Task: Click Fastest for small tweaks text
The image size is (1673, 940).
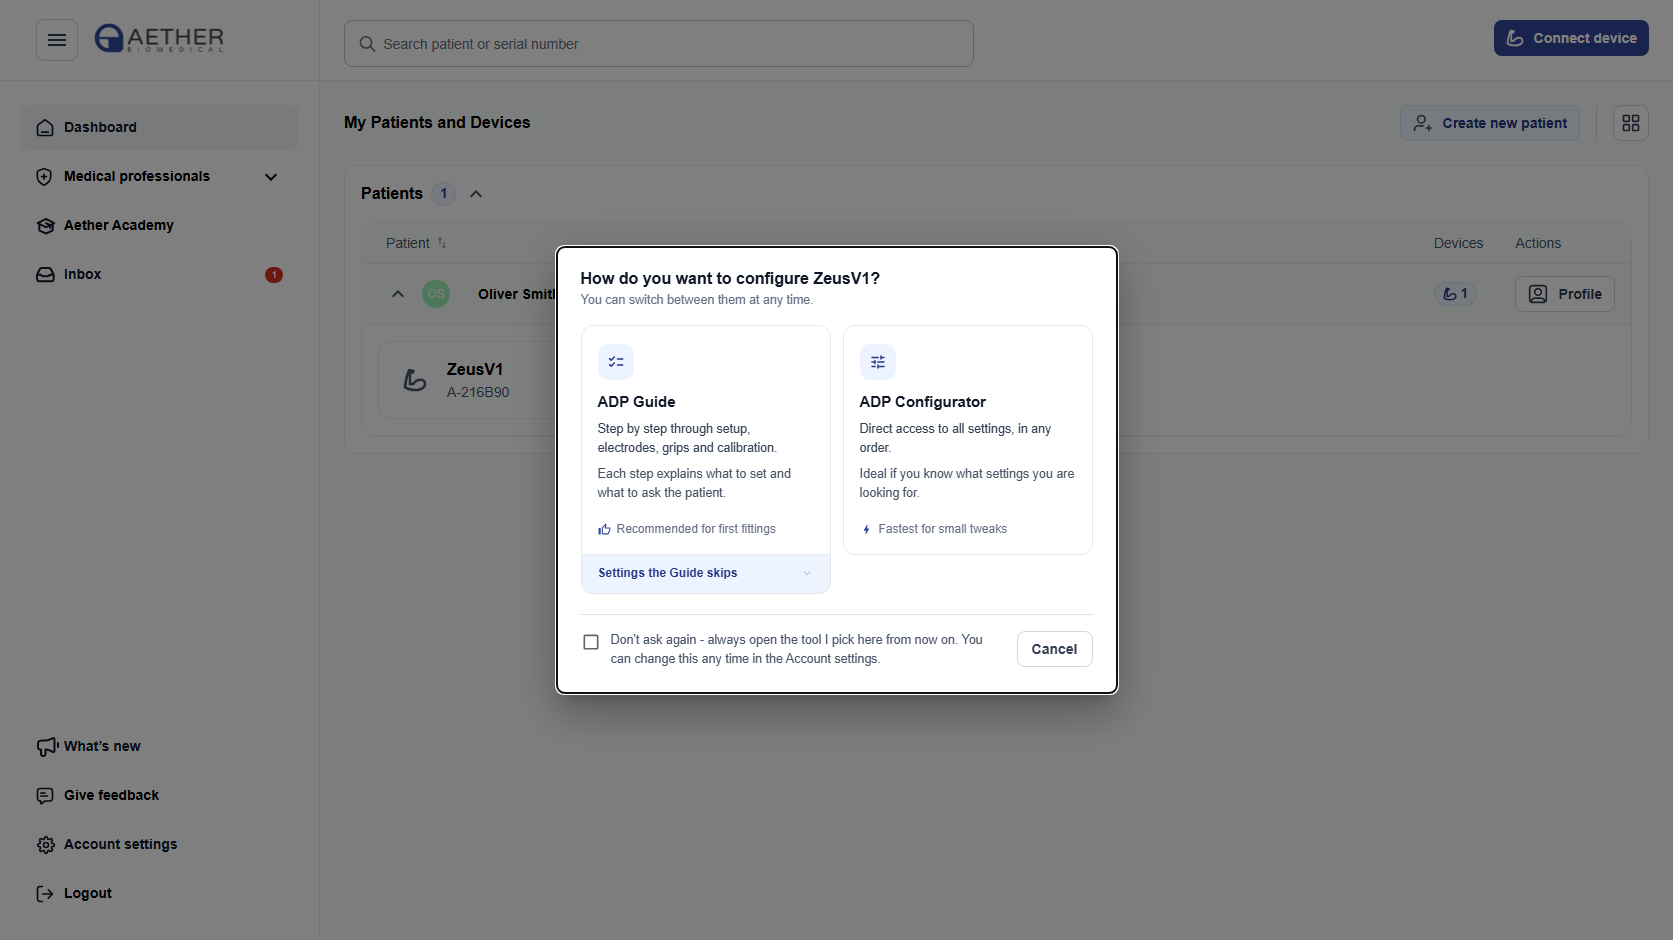Action: (x=943, y=529)
